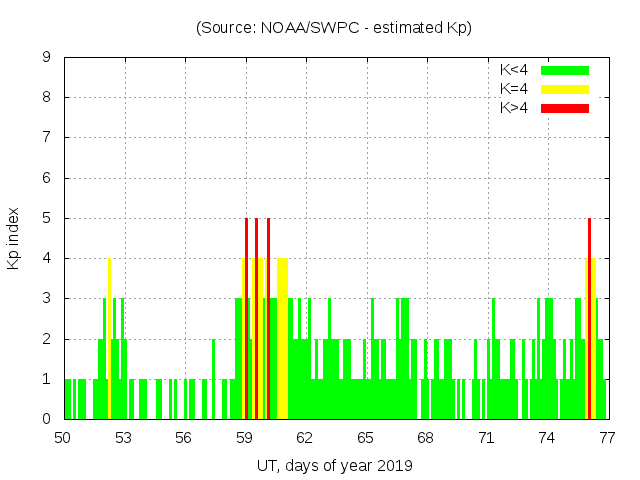Select the yellow Kp 4 bar near day 52
Viewport: 640px width, 480px height.
(x=109, y=340)
